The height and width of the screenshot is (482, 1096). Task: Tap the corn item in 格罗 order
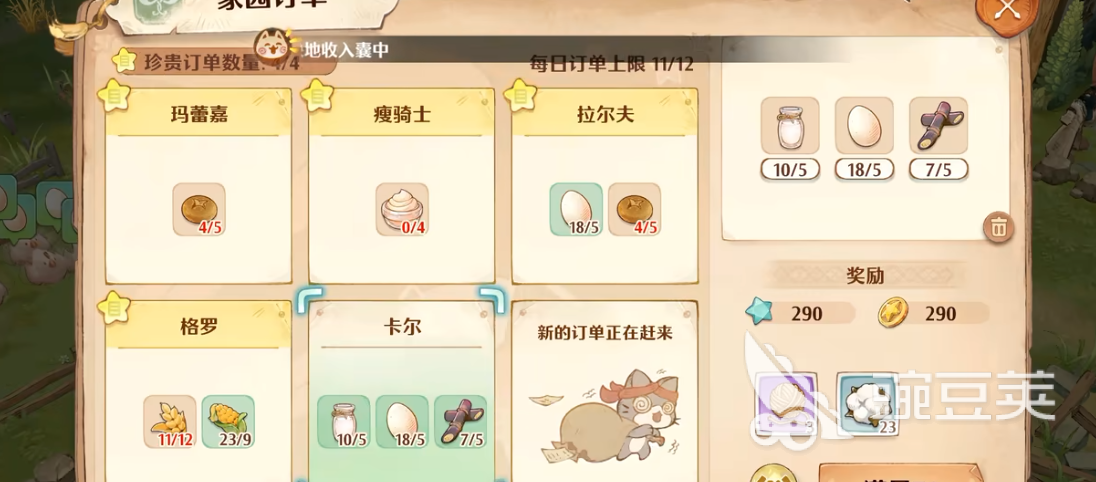(x=228, y=422)
